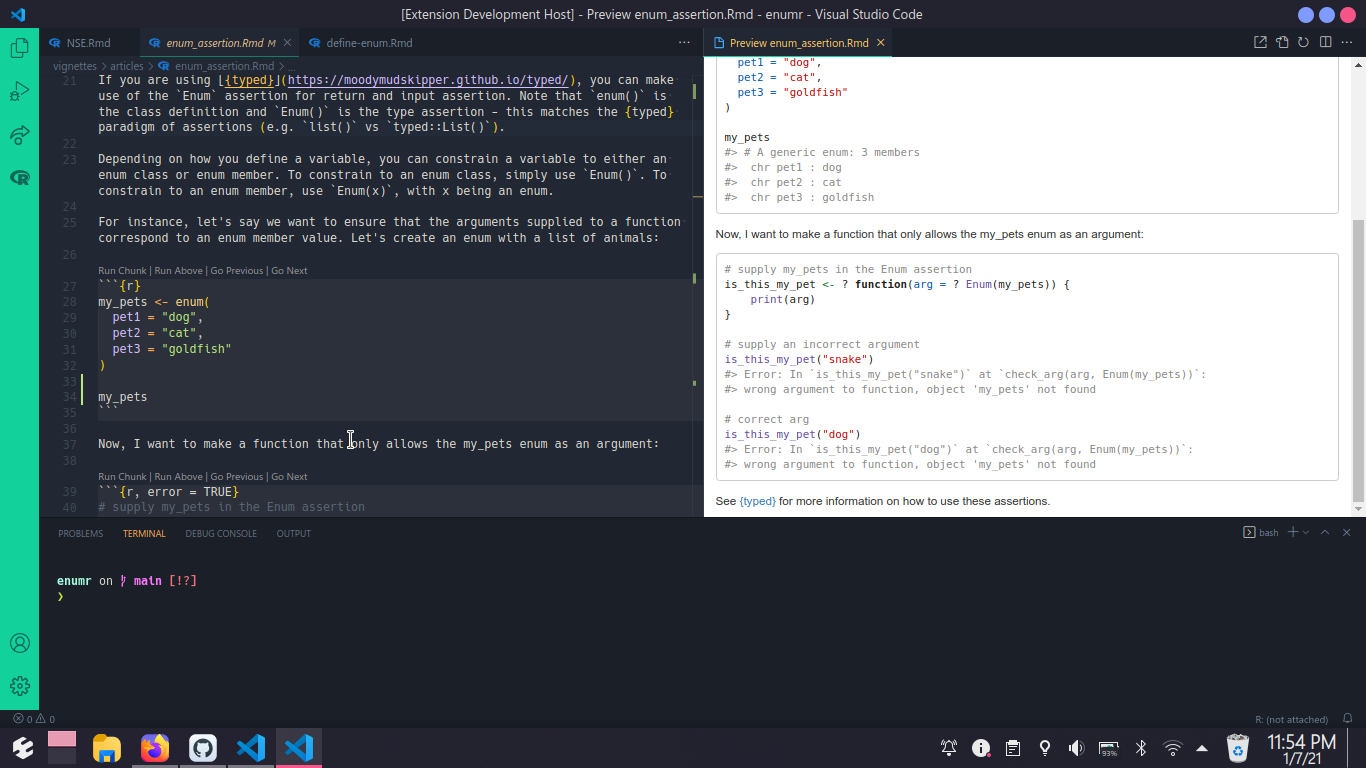Viewport: 1366px width, 768px height.
Task: Open the start menu on the taskbar
Action: pyautogui.click(x=22, y=747)
